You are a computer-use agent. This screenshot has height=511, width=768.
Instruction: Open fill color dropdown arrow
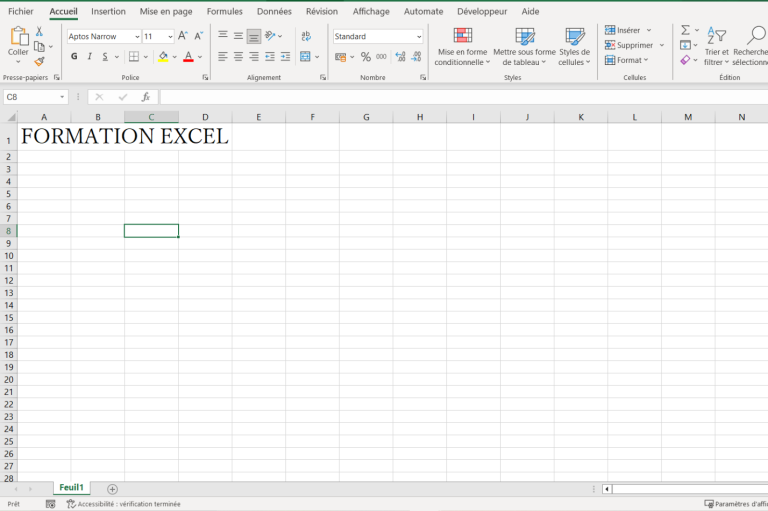[174, 57]
